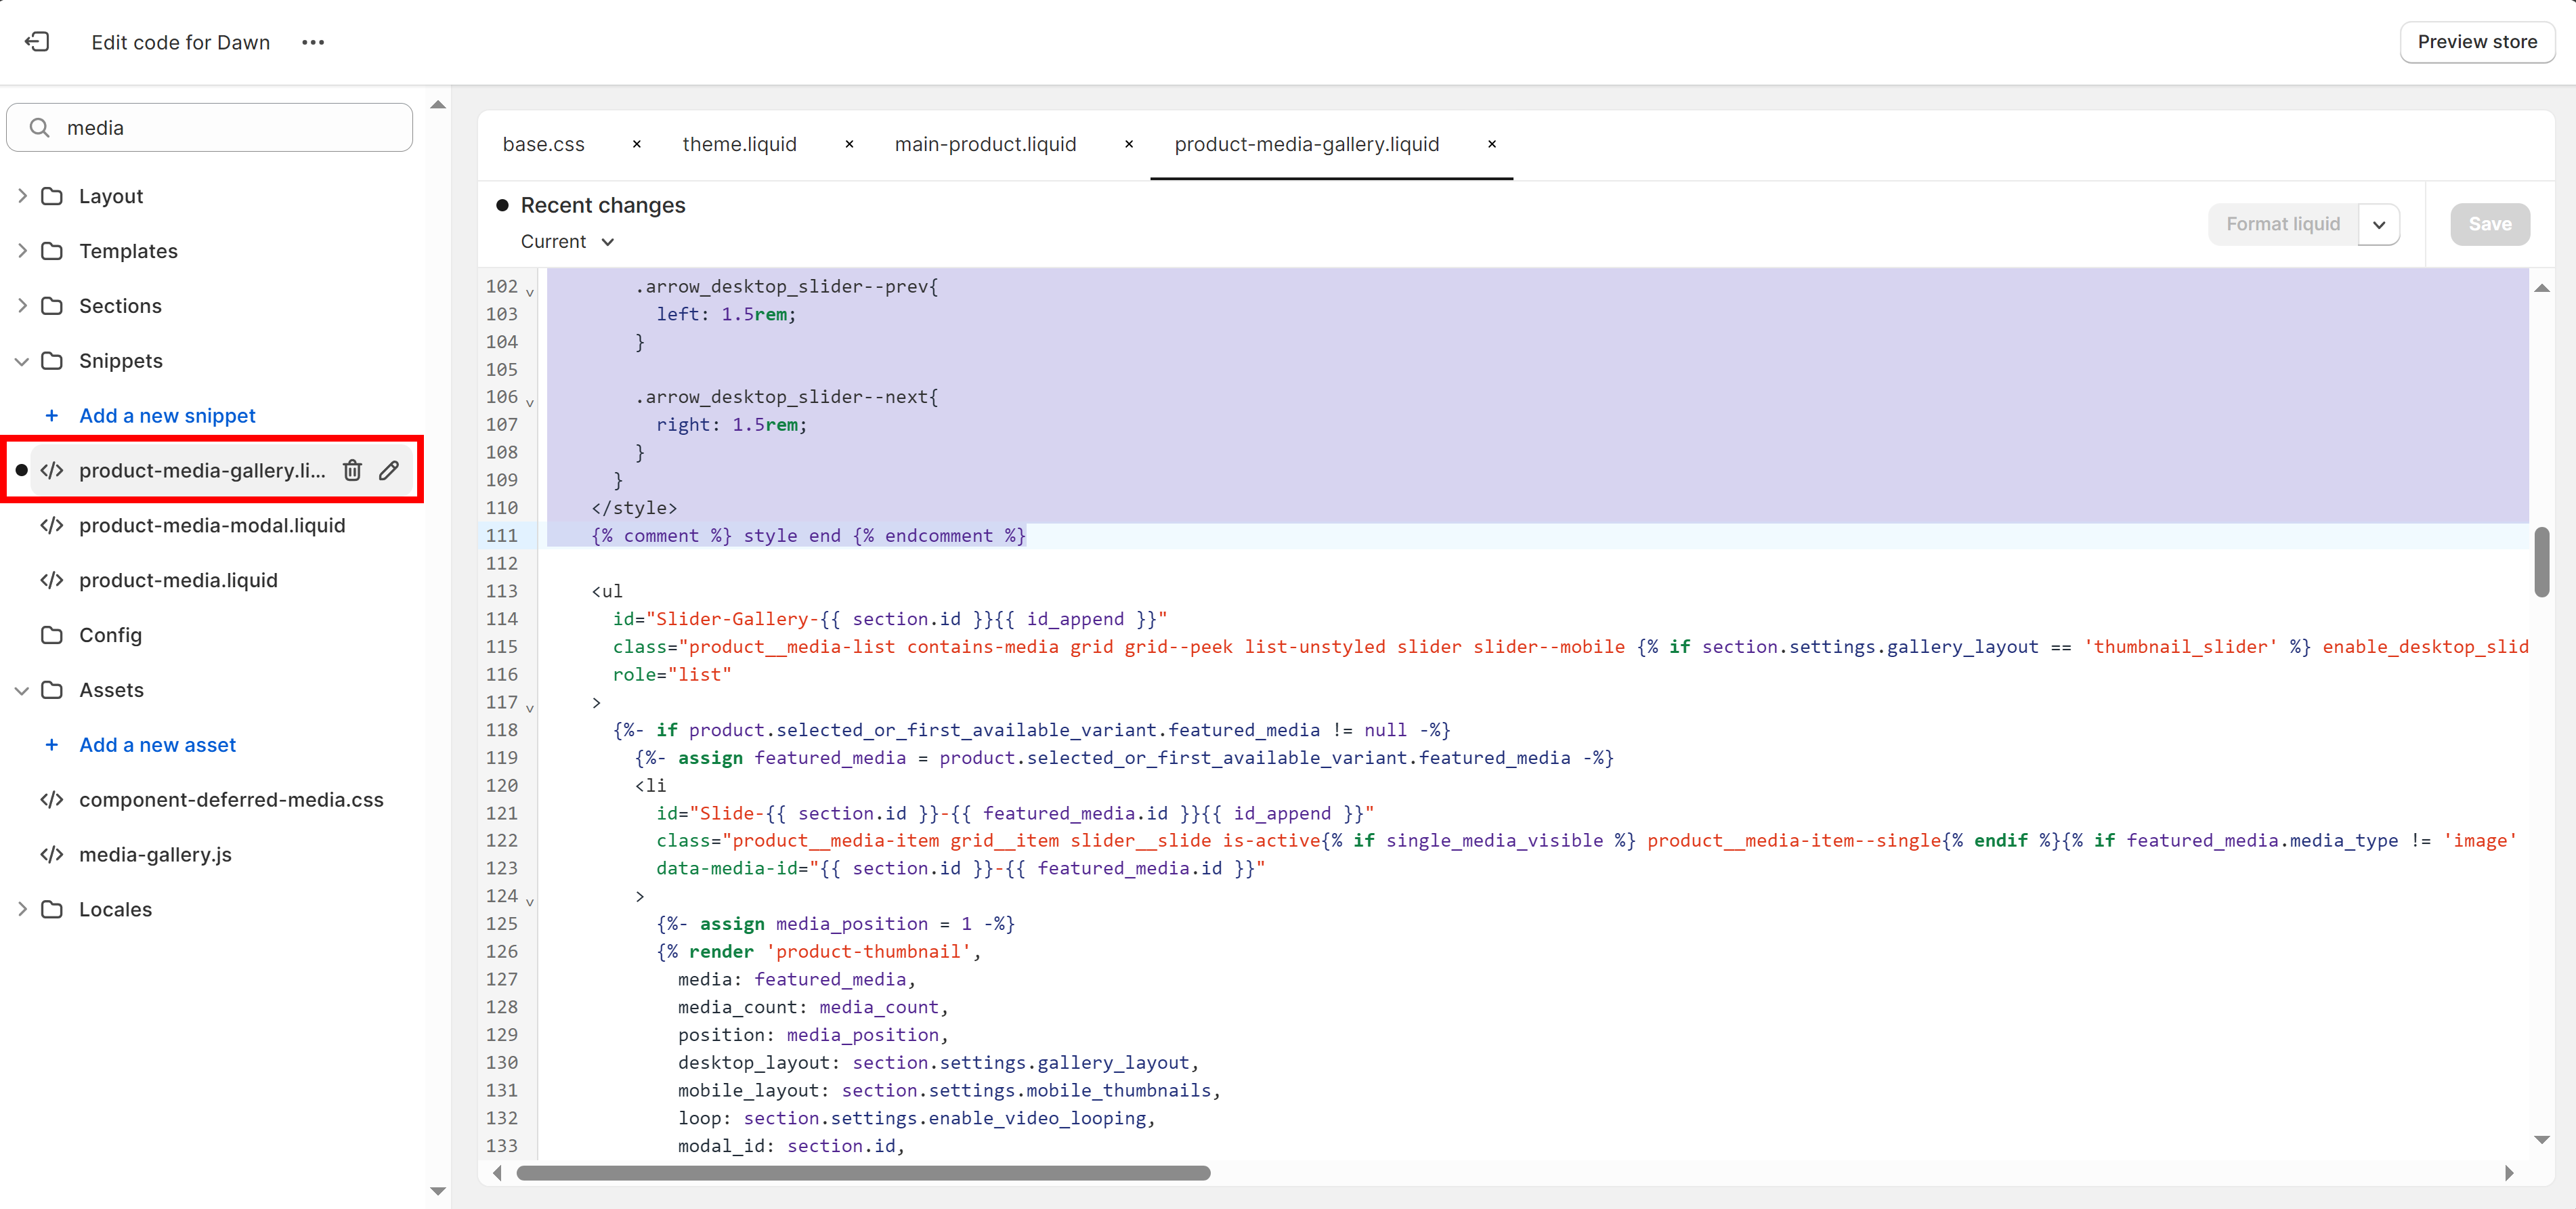Expand the Layout folder
2576x1209 pixels.
click(22, 196)
